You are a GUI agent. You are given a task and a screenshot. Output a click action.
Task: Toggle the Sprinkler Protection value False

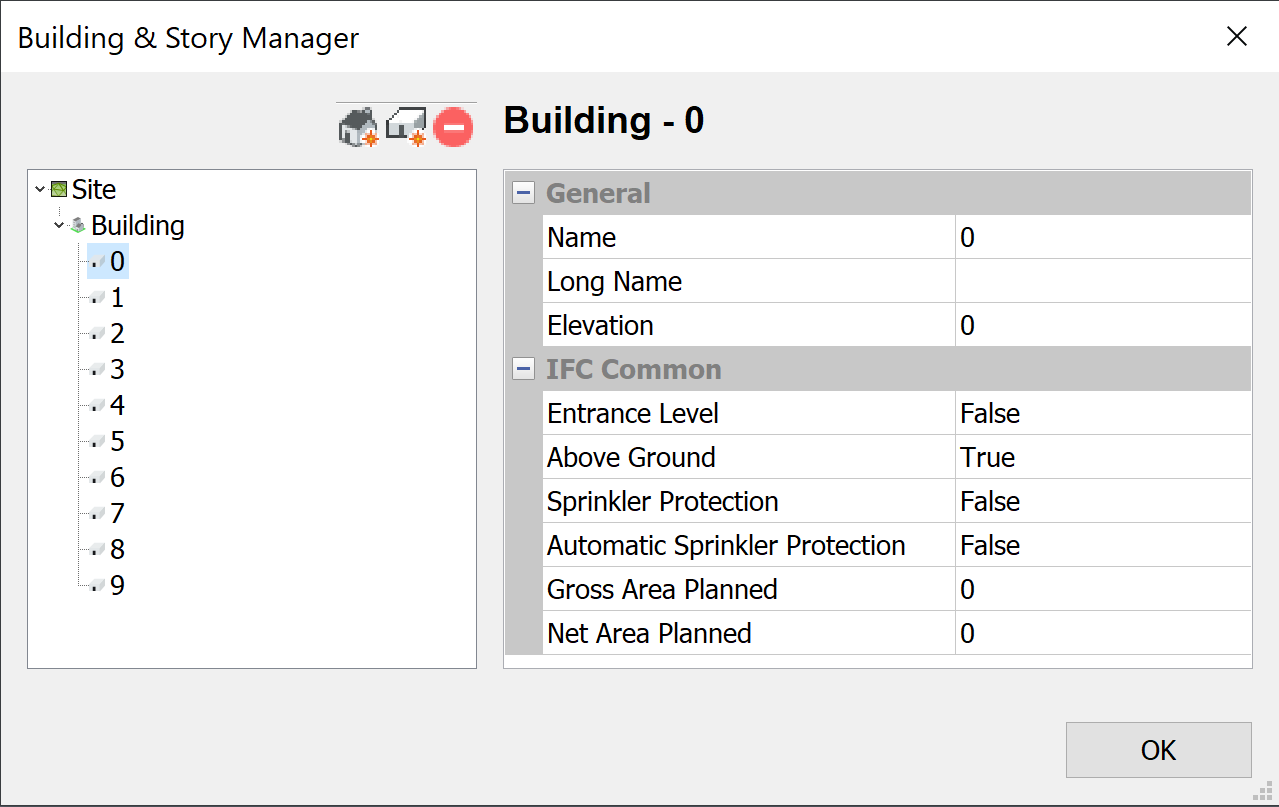tap(1100, 501)
